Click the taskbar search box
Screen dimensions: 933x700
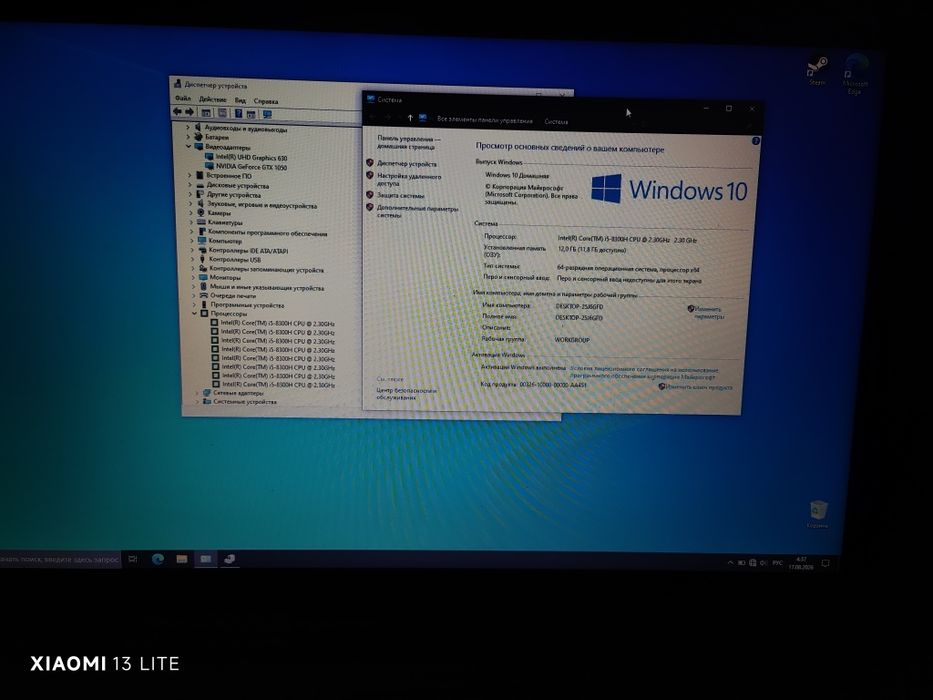click(60, 560)
